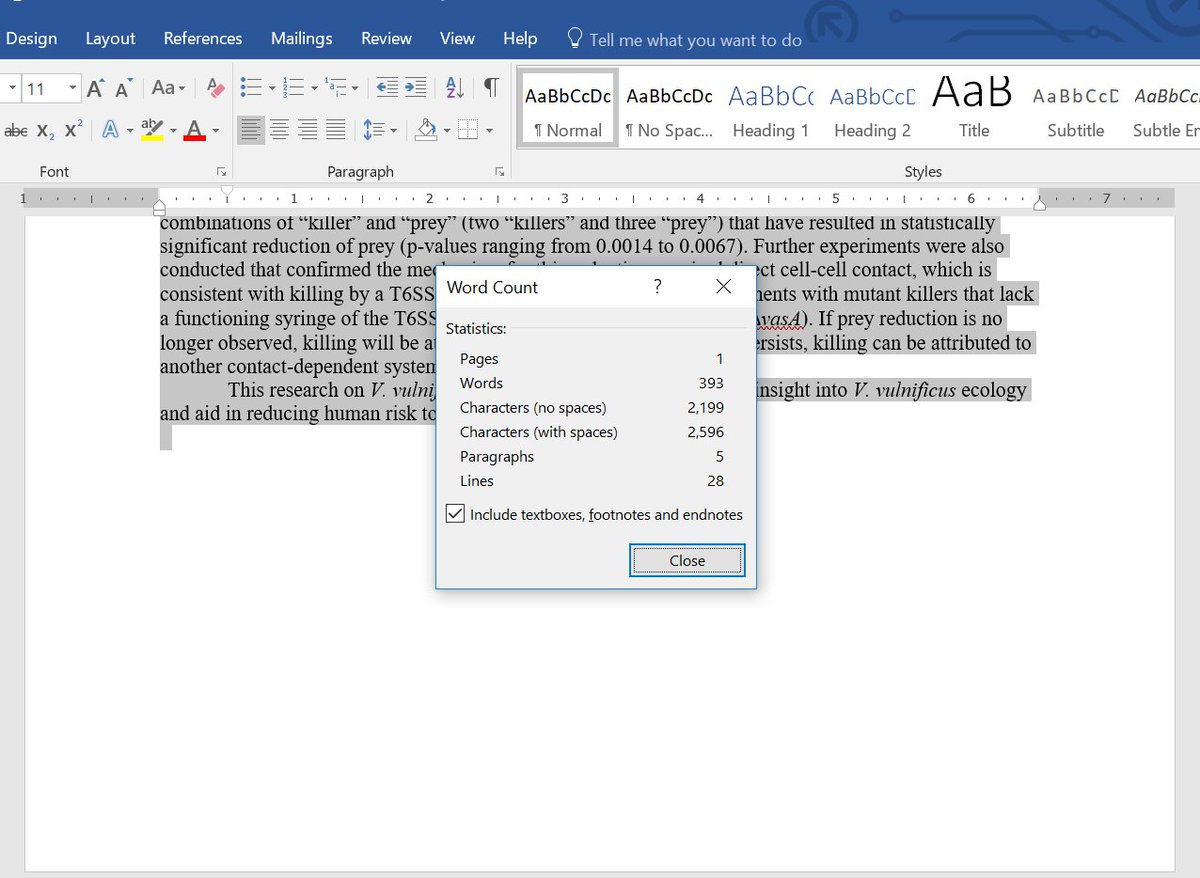Justify the paragraph text

tap(335, 130)
